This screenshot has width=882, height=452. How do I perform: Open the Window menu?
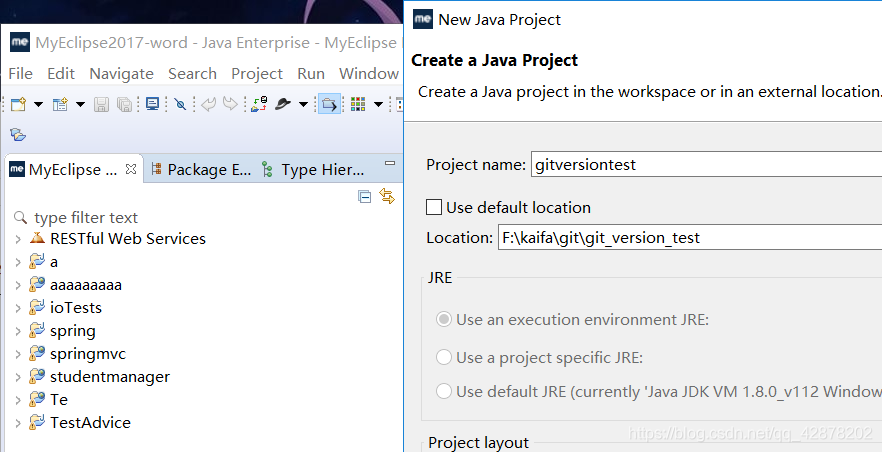coord(369,74)
